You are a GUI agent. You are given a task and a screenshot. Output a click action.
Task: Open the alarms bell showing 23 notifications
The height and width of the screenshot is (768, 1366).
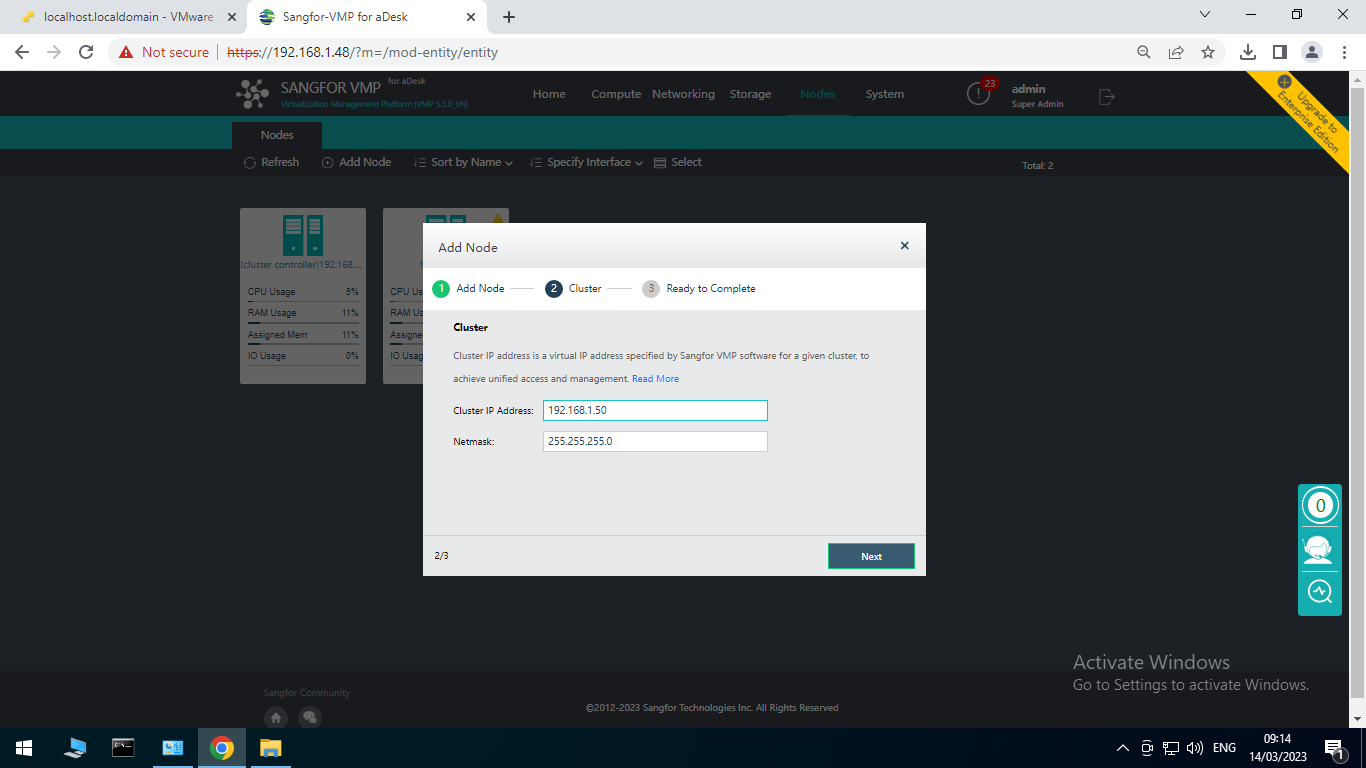(978, 93)
